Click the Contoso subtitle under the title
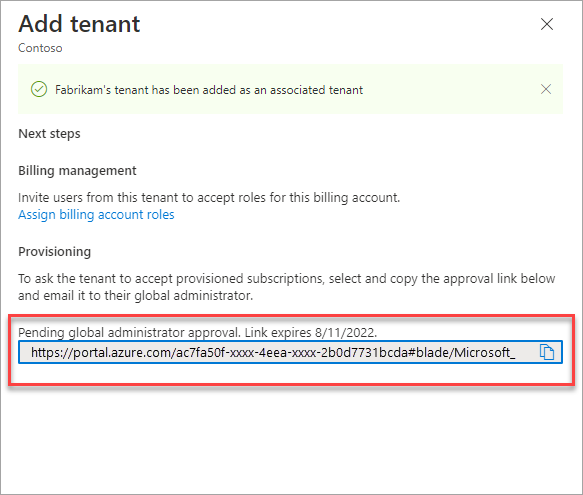 (x=40, y=48)
